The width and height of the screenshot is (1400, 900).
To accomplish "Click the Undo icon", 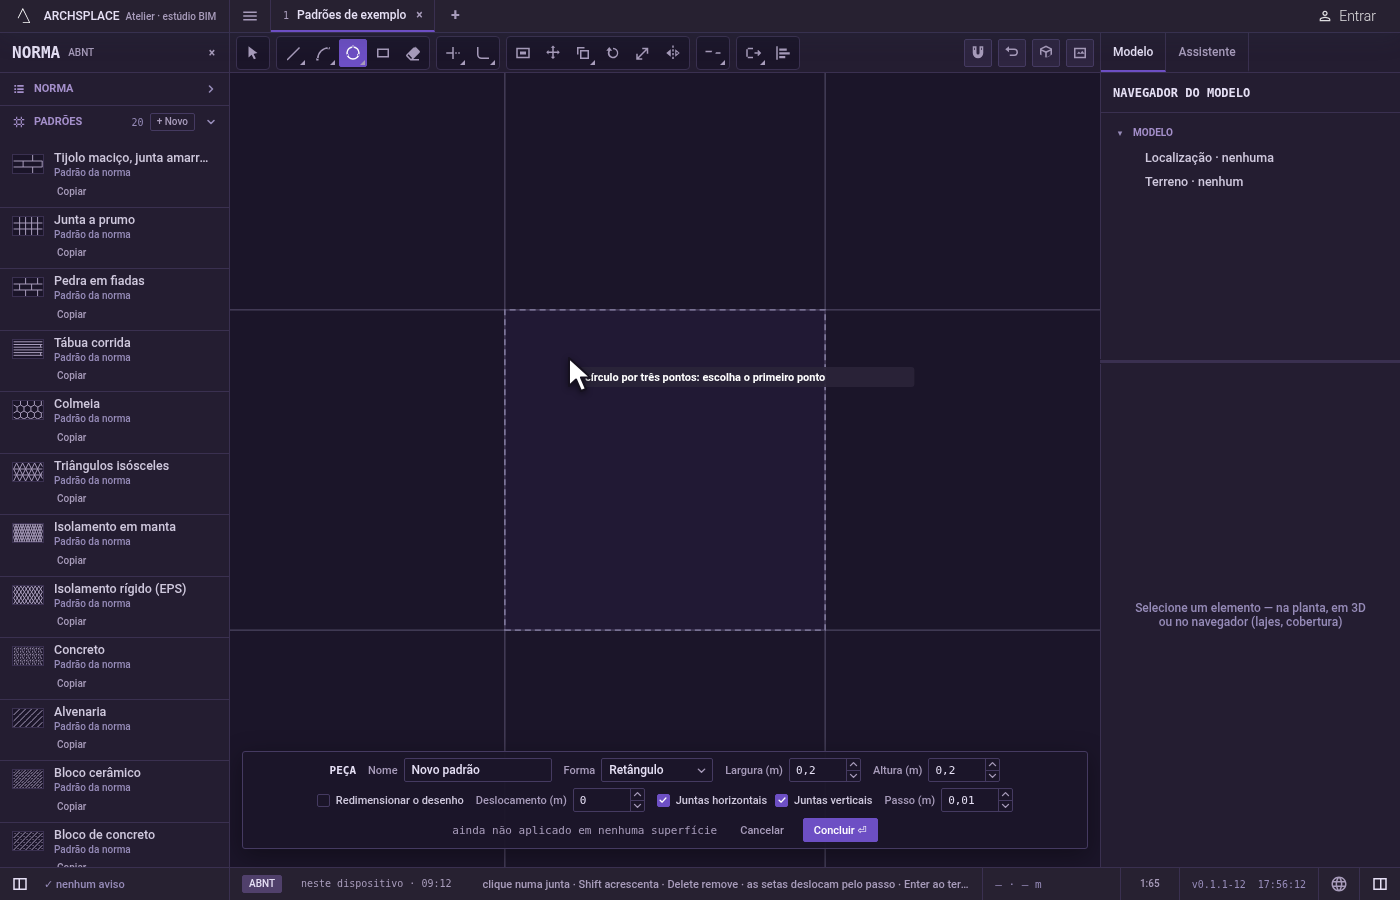I will [1012, 53].
